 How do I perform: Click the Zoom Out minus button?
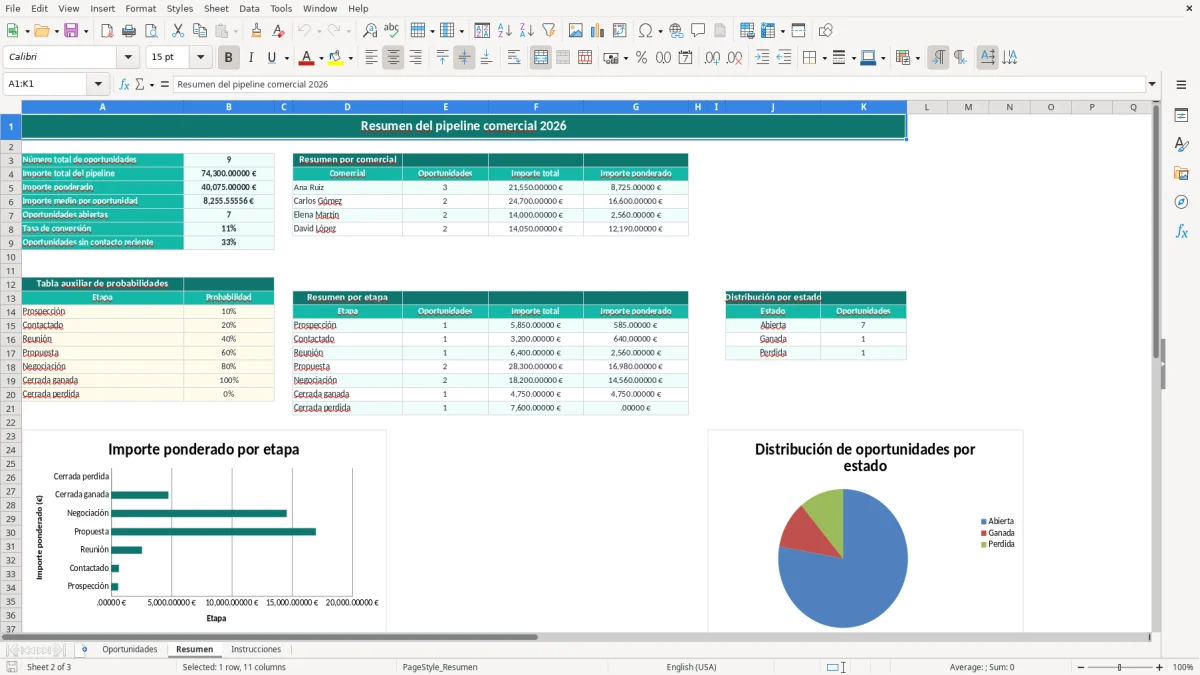1082,667
